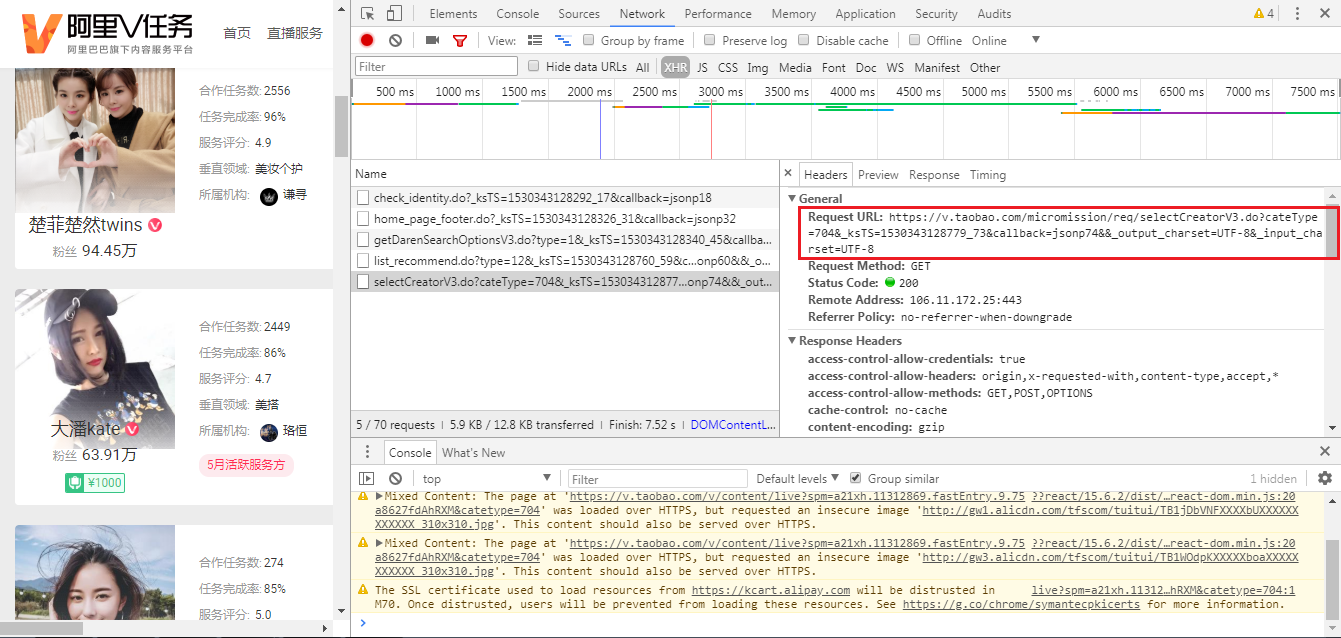Image resolution: width=1341 pixels, height=638 pixels.
Task: Toggle the red network filter funnel icon
Action: (460, 41)
